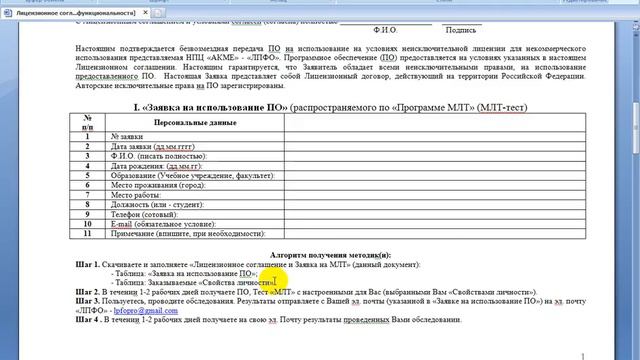Click the Телефон (сотовый) row label
640x360 pixels.
[144, 214]
